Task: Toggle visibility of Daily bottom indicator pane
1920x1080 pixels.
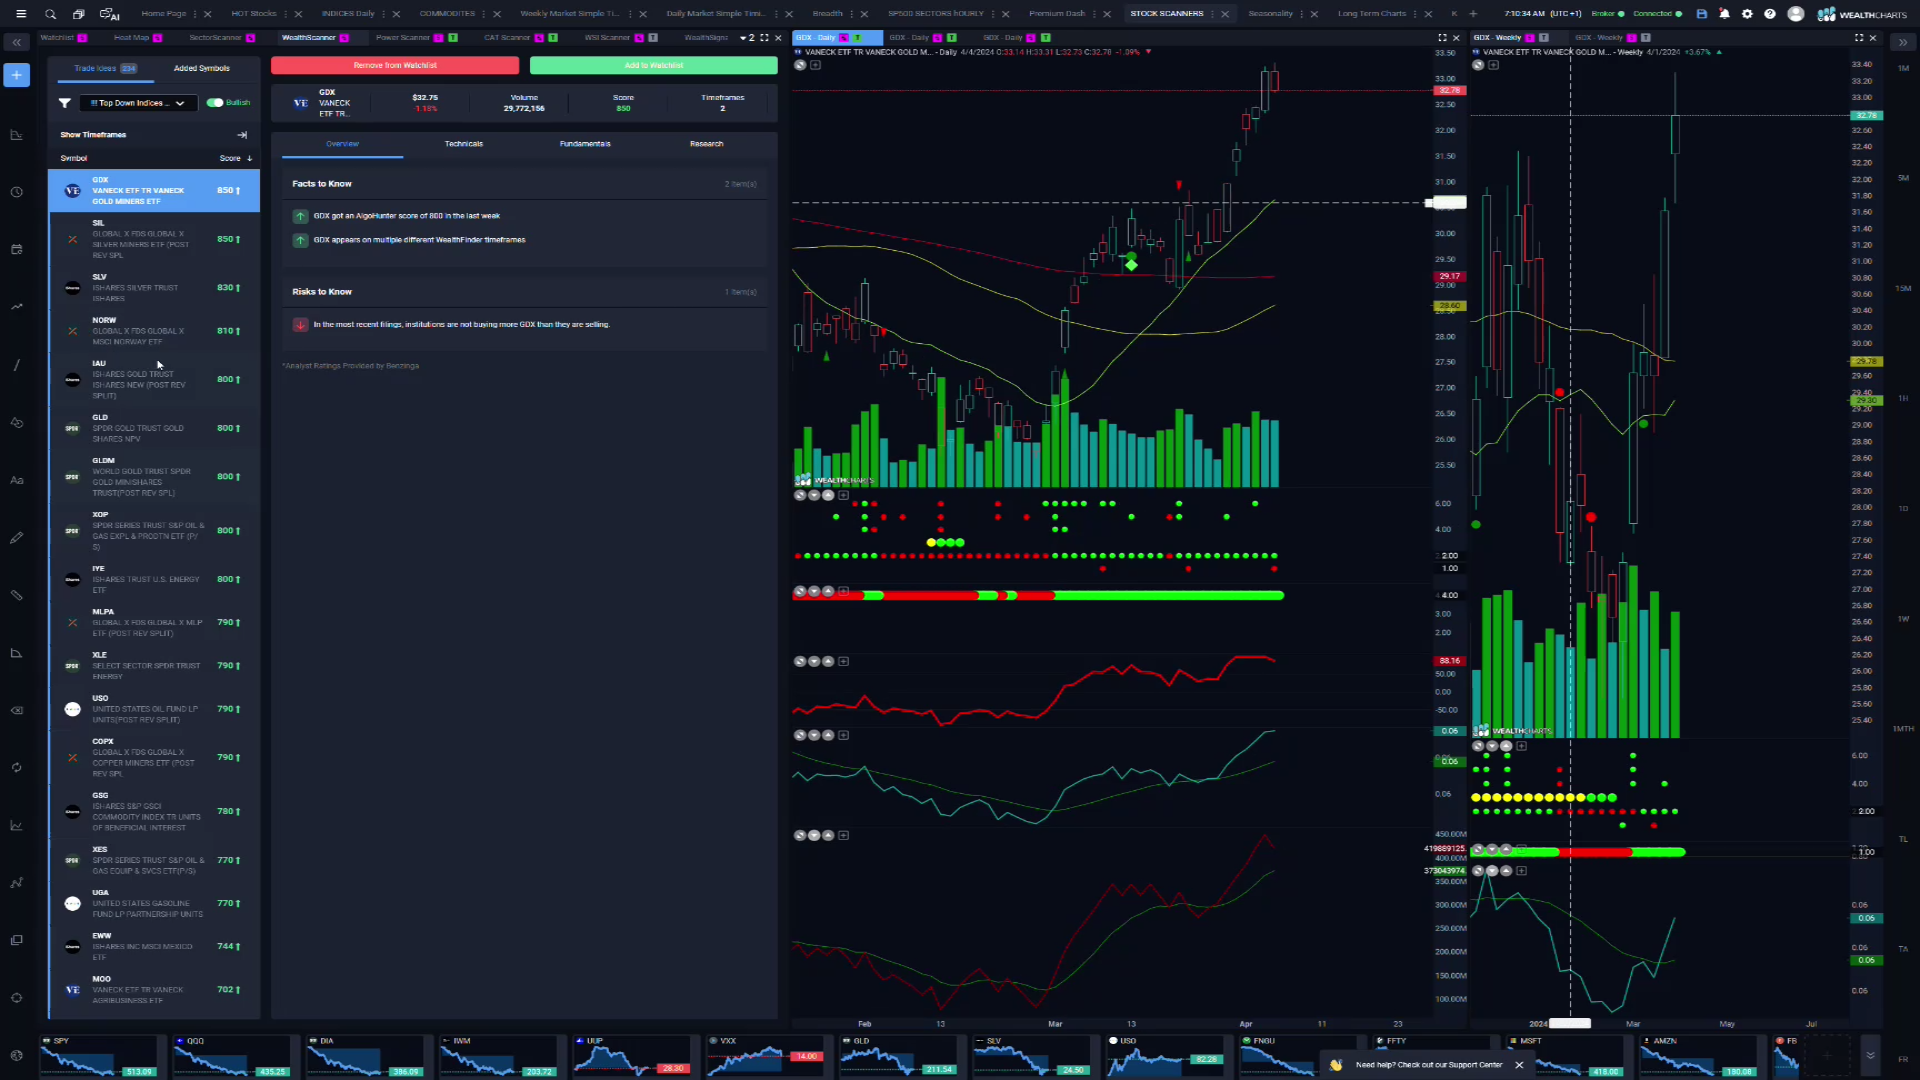Action: (800, 836)
